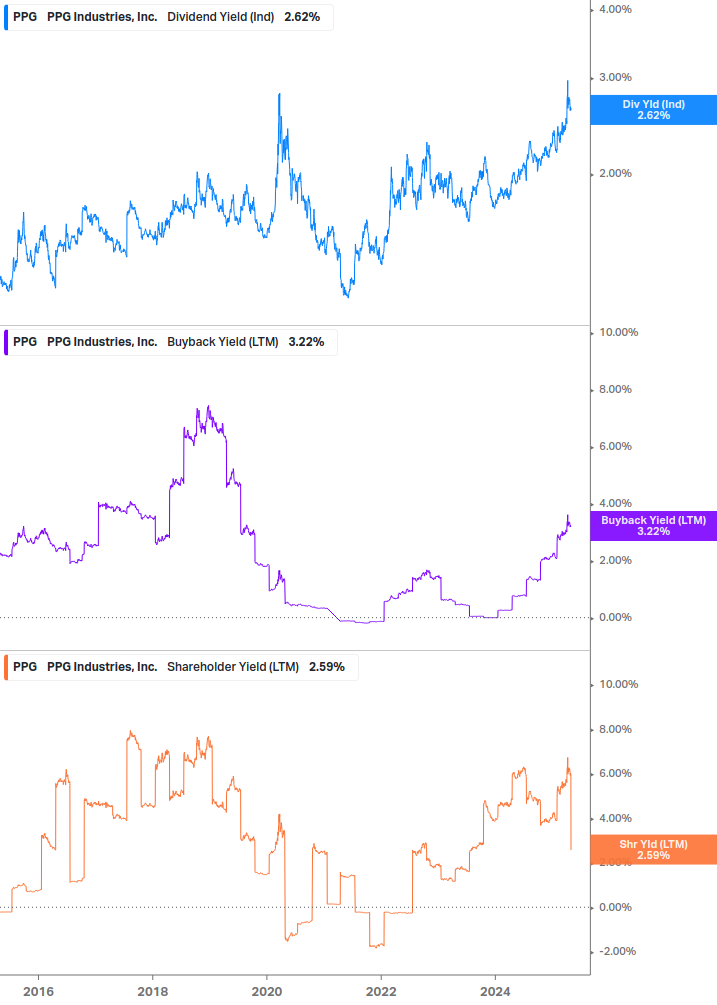Click the Dividend Yield (Ind) legend label

pos(220,17)
